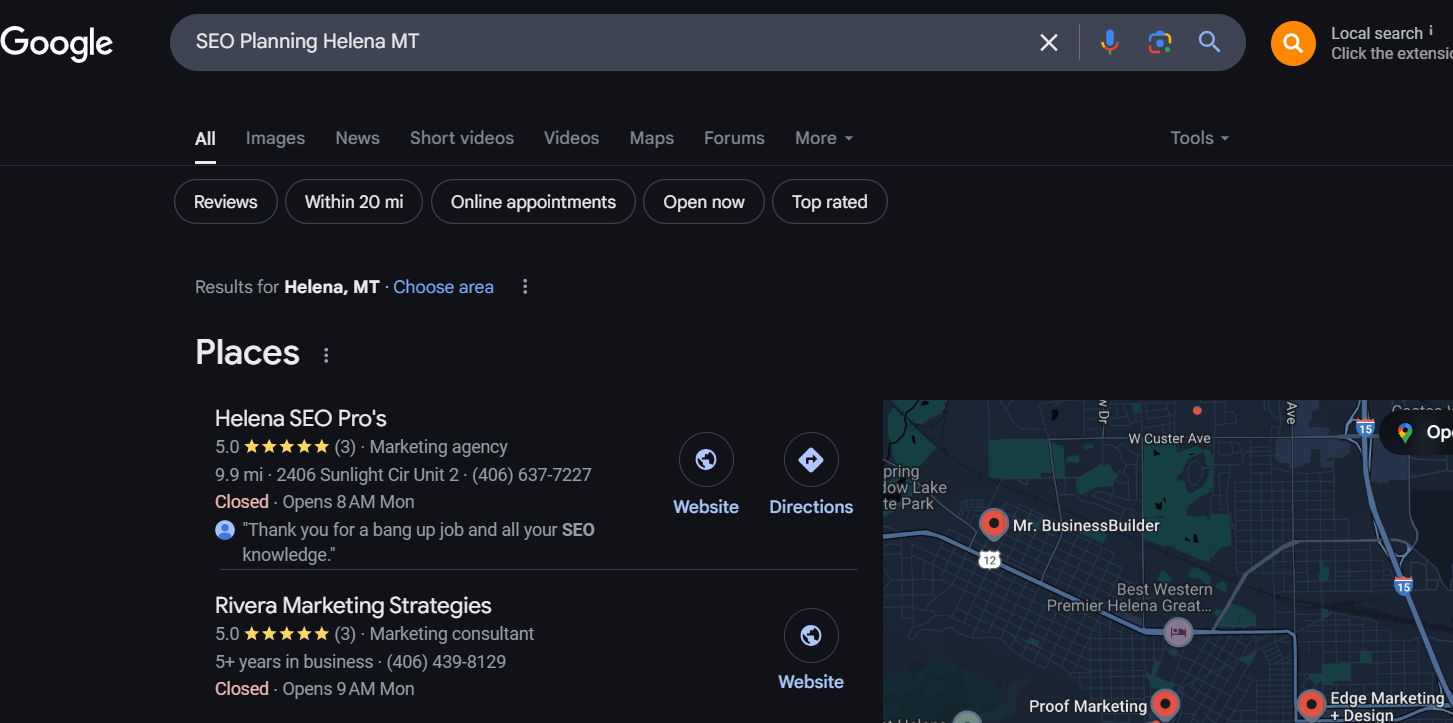Image resolution: width=1453 pixels, height=723 pixels.
Task: Click the search input field with SEO Planning query
Action: 610,42
